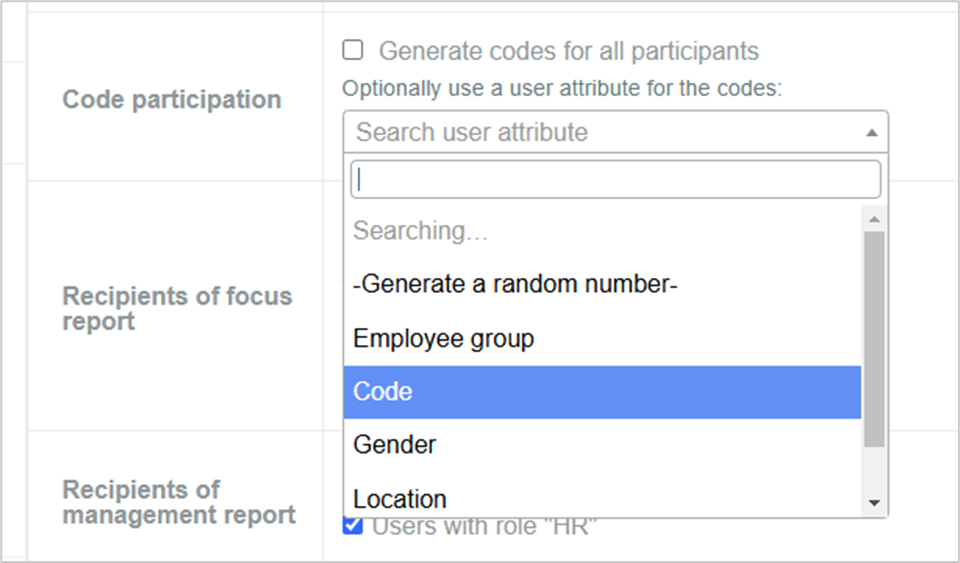The width and height of the screenshot is (960, 563).
Task: Click the scrollbar track below the thumb
Action: [x=874, y=469]
